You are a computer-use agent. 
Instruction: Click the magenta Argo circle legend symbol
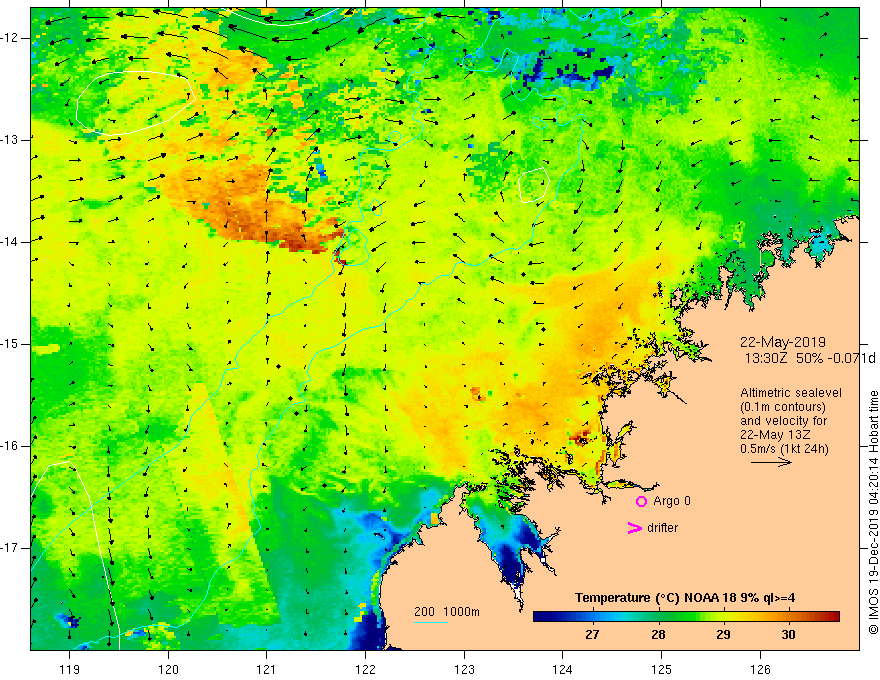tap(641, 501)
